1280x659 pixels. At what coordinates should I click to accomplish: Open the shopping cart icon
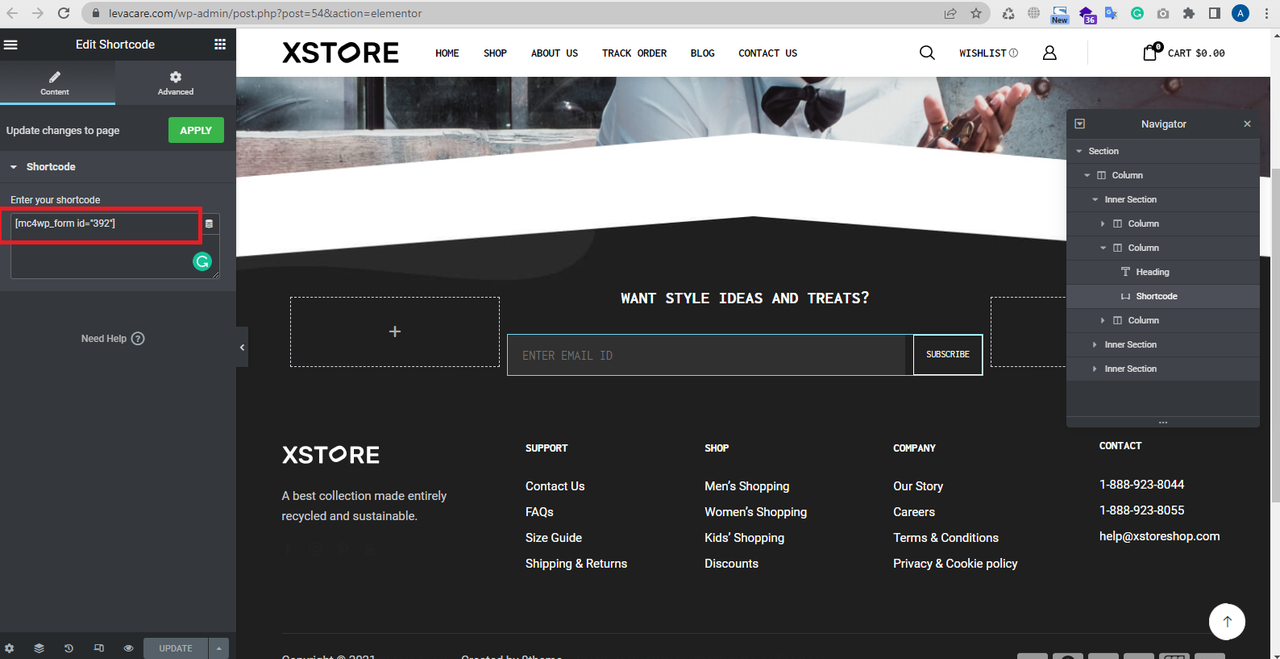pyautogui.click(x=1150, y=52)
